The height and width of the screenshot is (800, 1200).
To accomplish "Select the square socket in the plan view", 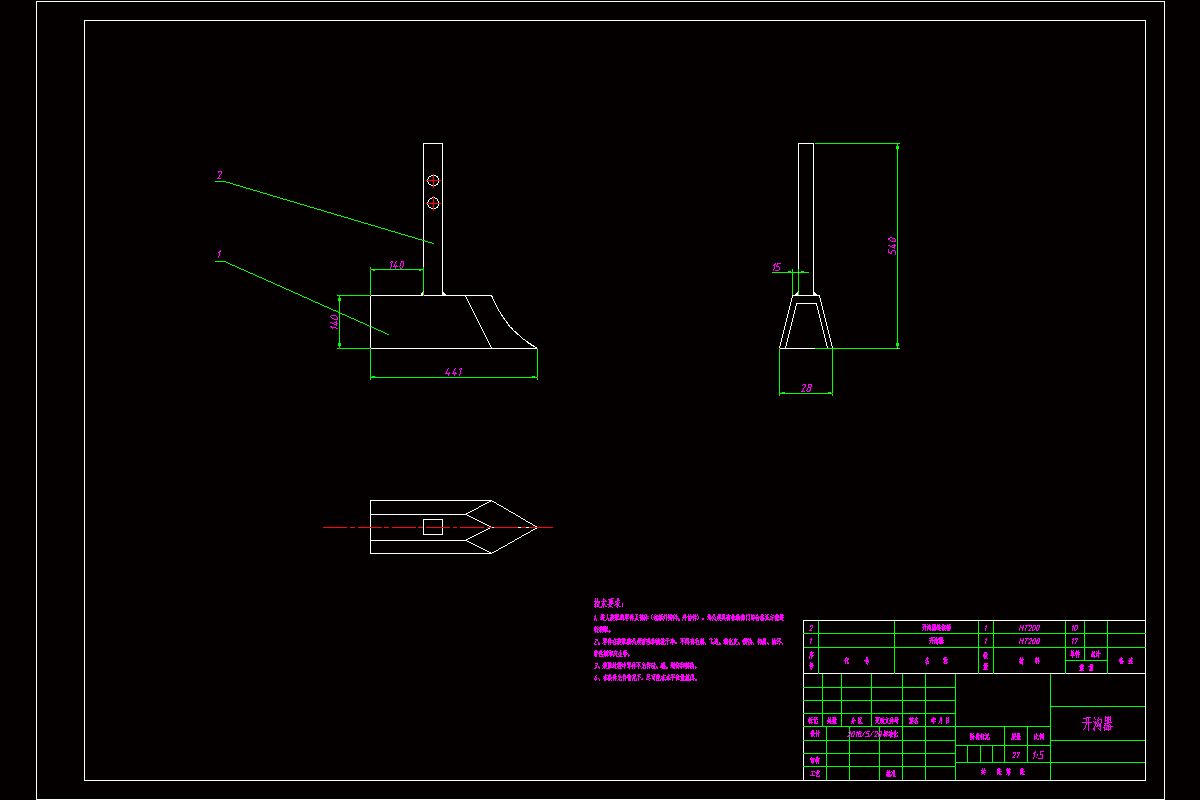I will [433, 527].
